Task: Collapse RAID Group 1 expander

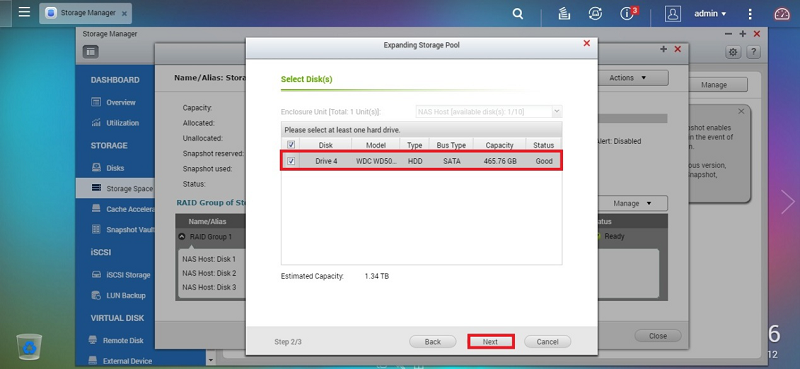Action: click(182, 237)
